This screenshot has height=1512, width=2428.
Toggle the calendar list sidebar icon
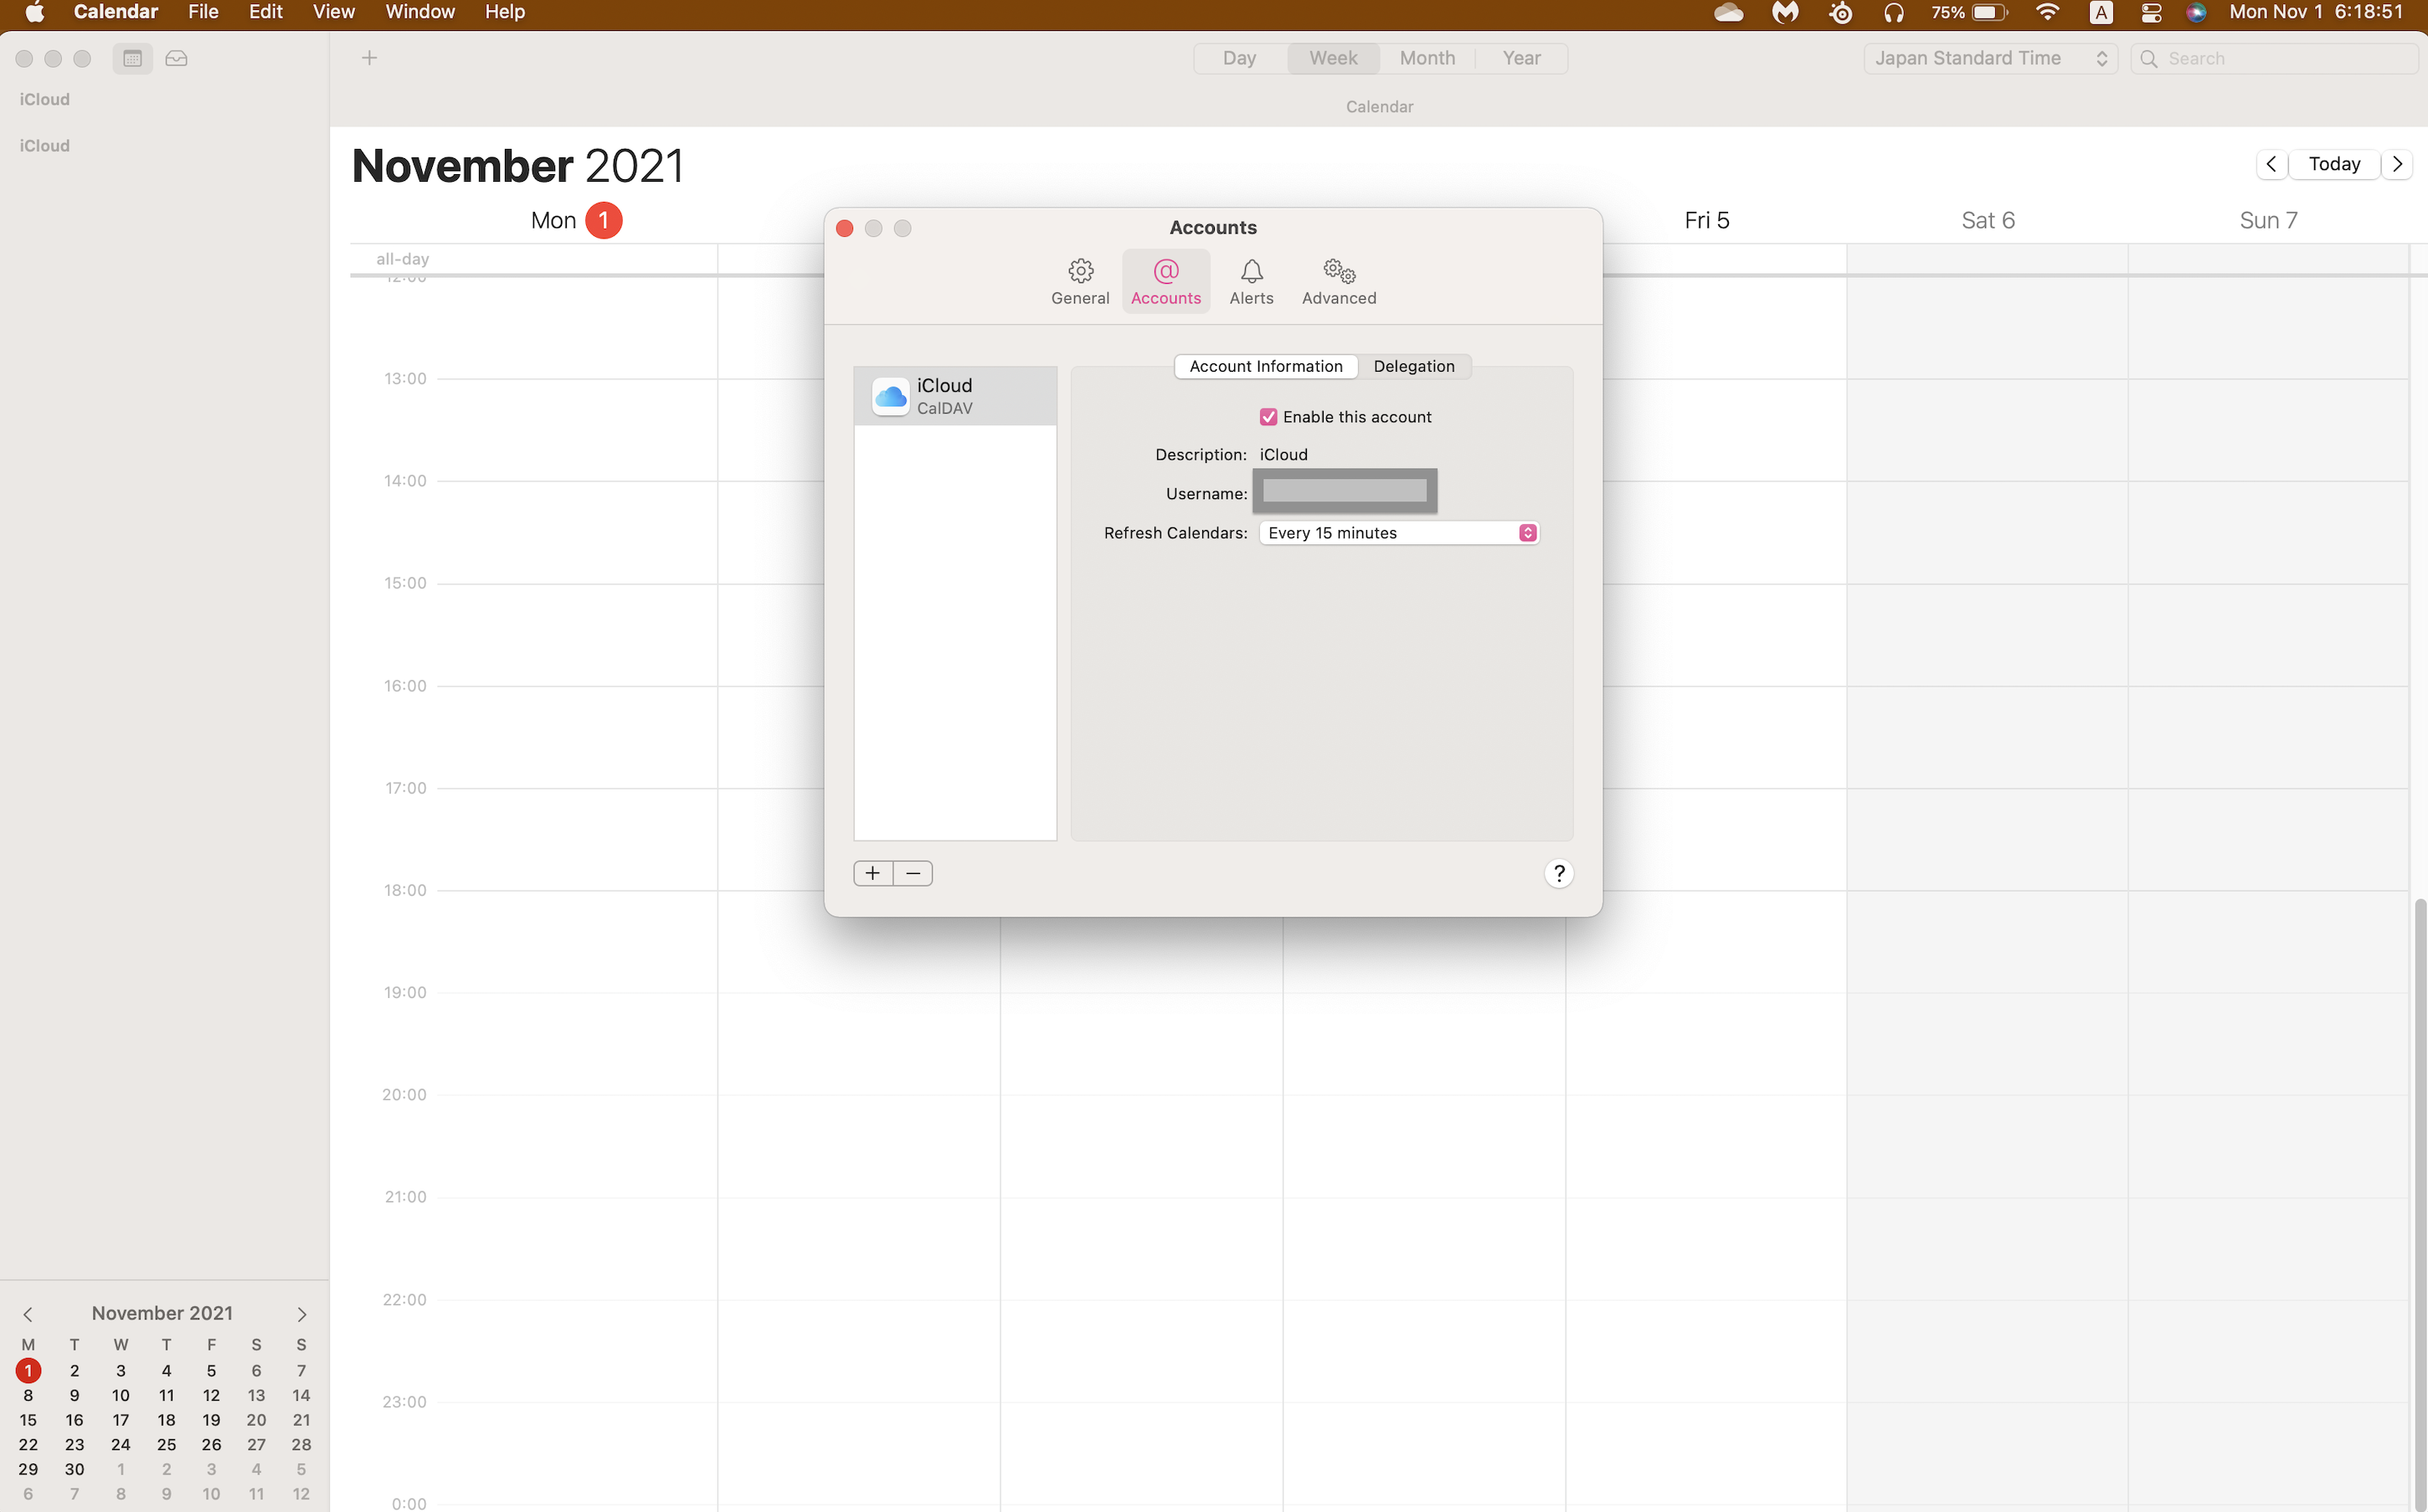tap(132, 59)
